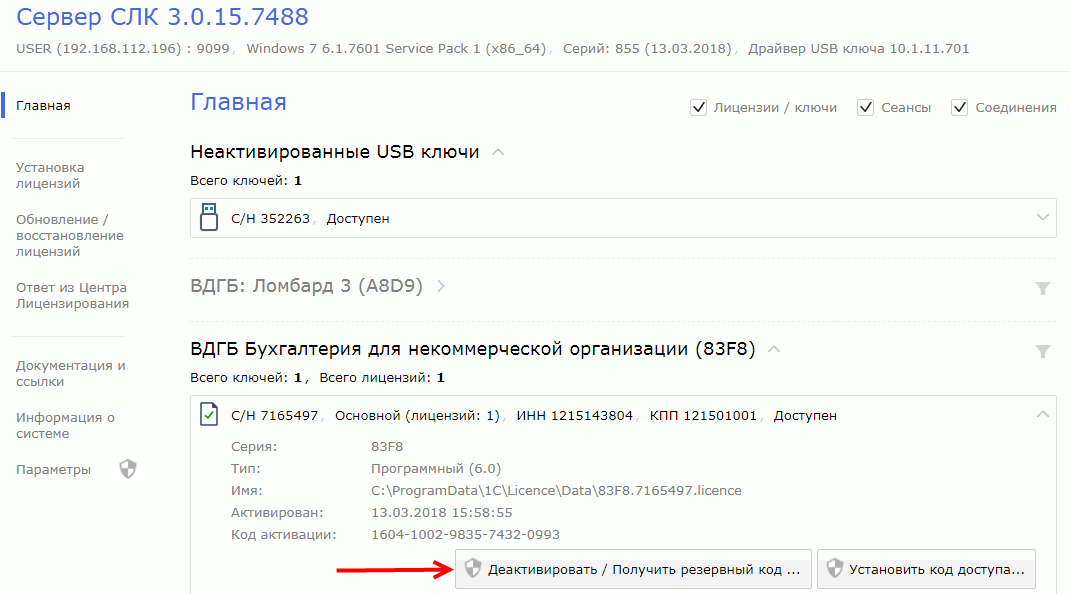Click the ВДГБ: Ломбард 3 (A8D9) heading
1070x594 pixels.
coord(306,285)
